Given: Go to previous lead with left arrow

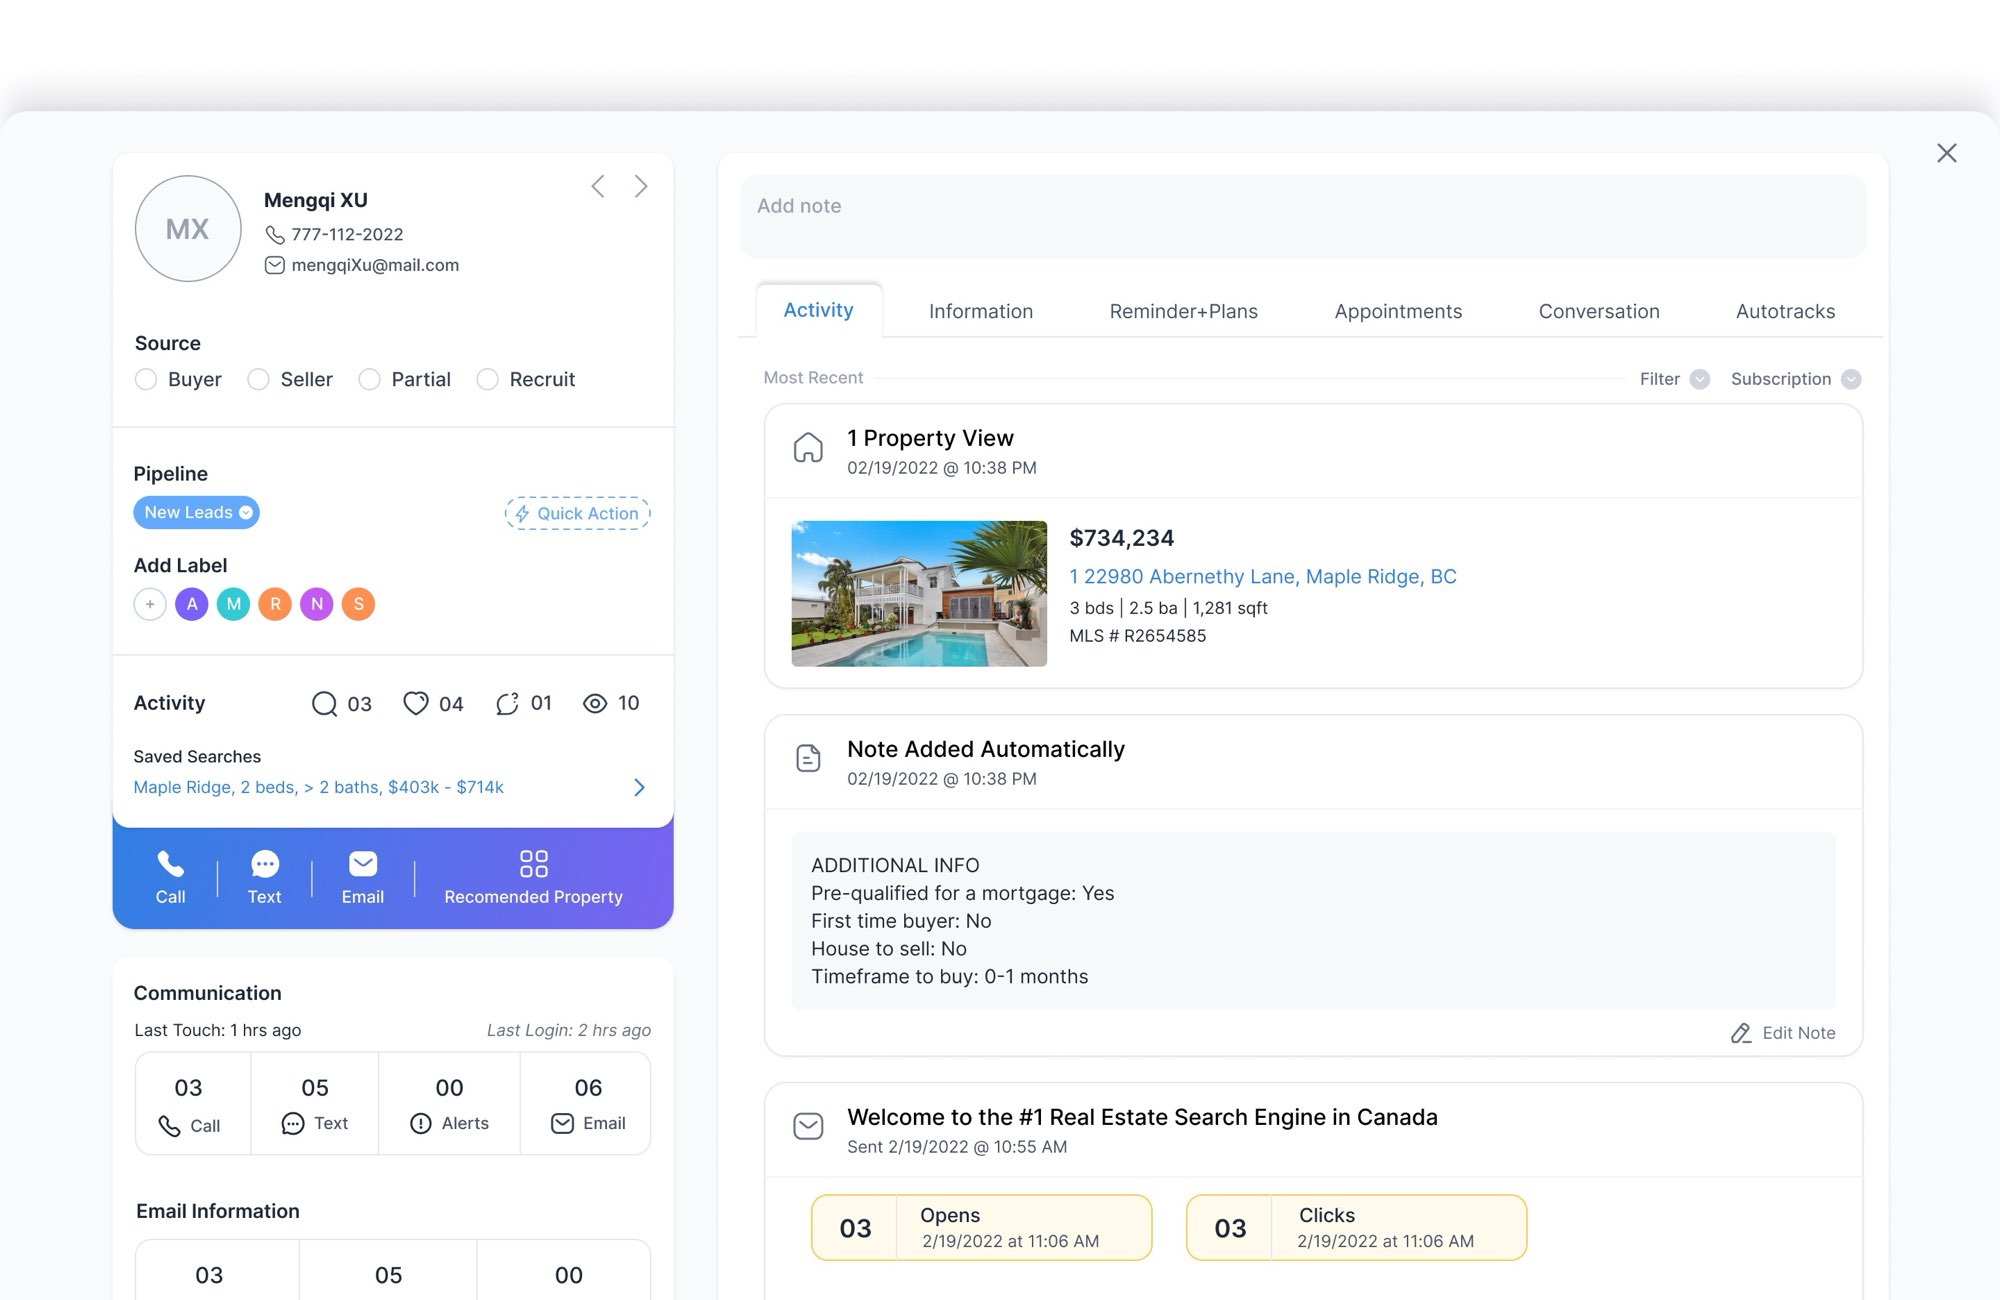Looking at the screenshot, I should [x=598, y=186].
